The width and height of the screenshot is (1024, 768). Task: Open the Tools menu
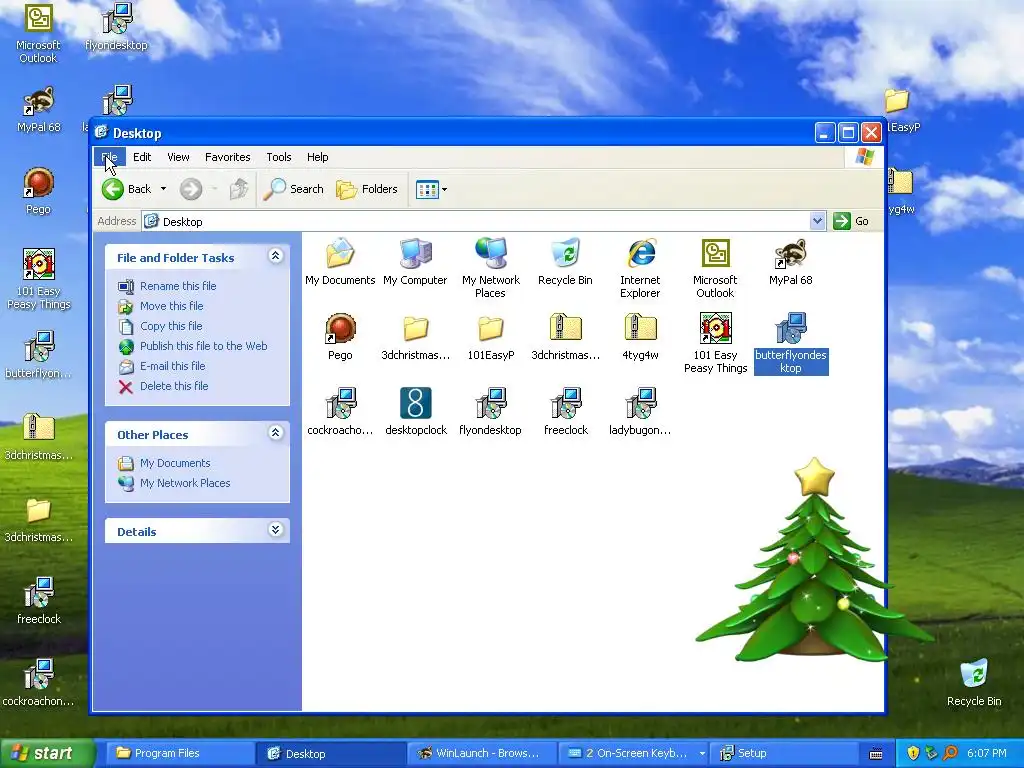pyautogui.click(x=278, y=157)
